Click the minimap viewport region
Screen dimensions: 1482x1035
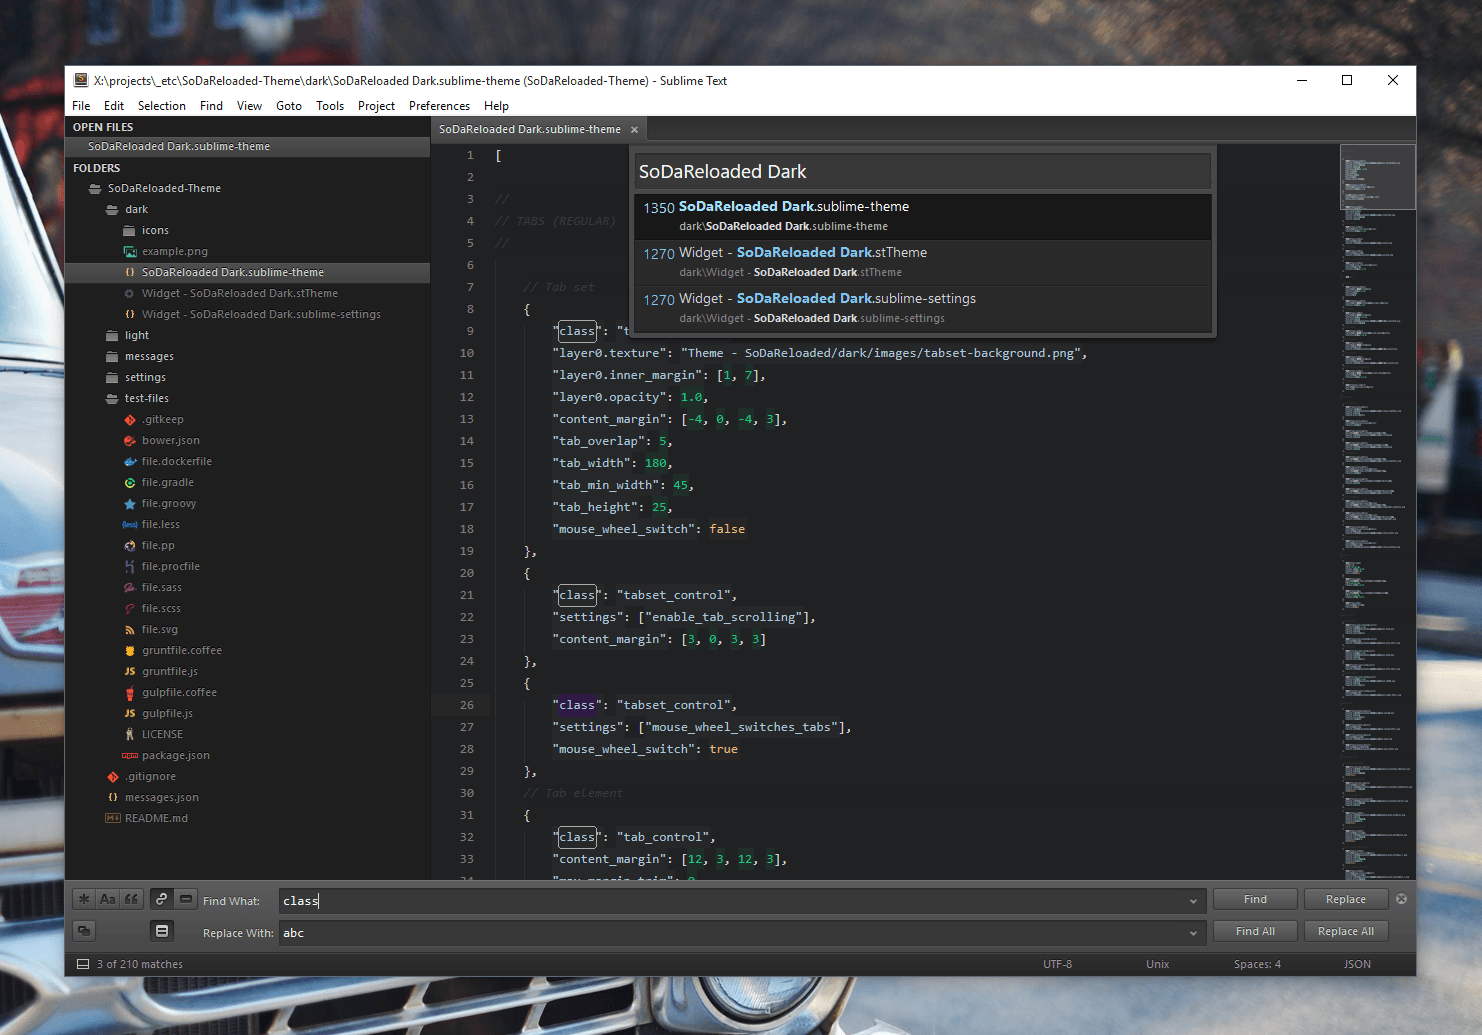pos(1378,177)
